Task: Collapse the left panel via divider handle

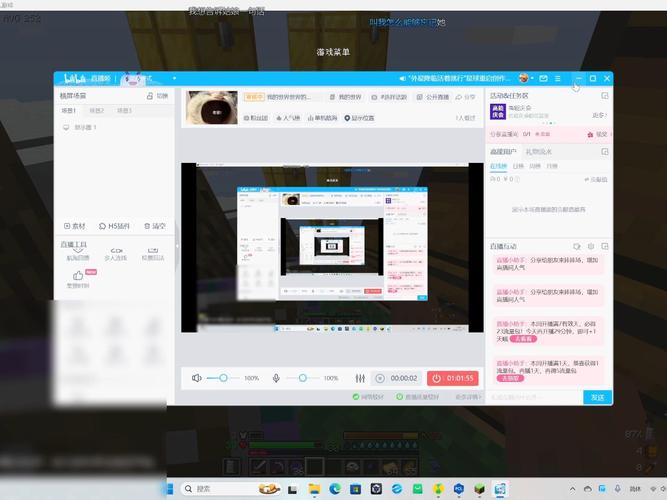Action: tap(177, 246)
